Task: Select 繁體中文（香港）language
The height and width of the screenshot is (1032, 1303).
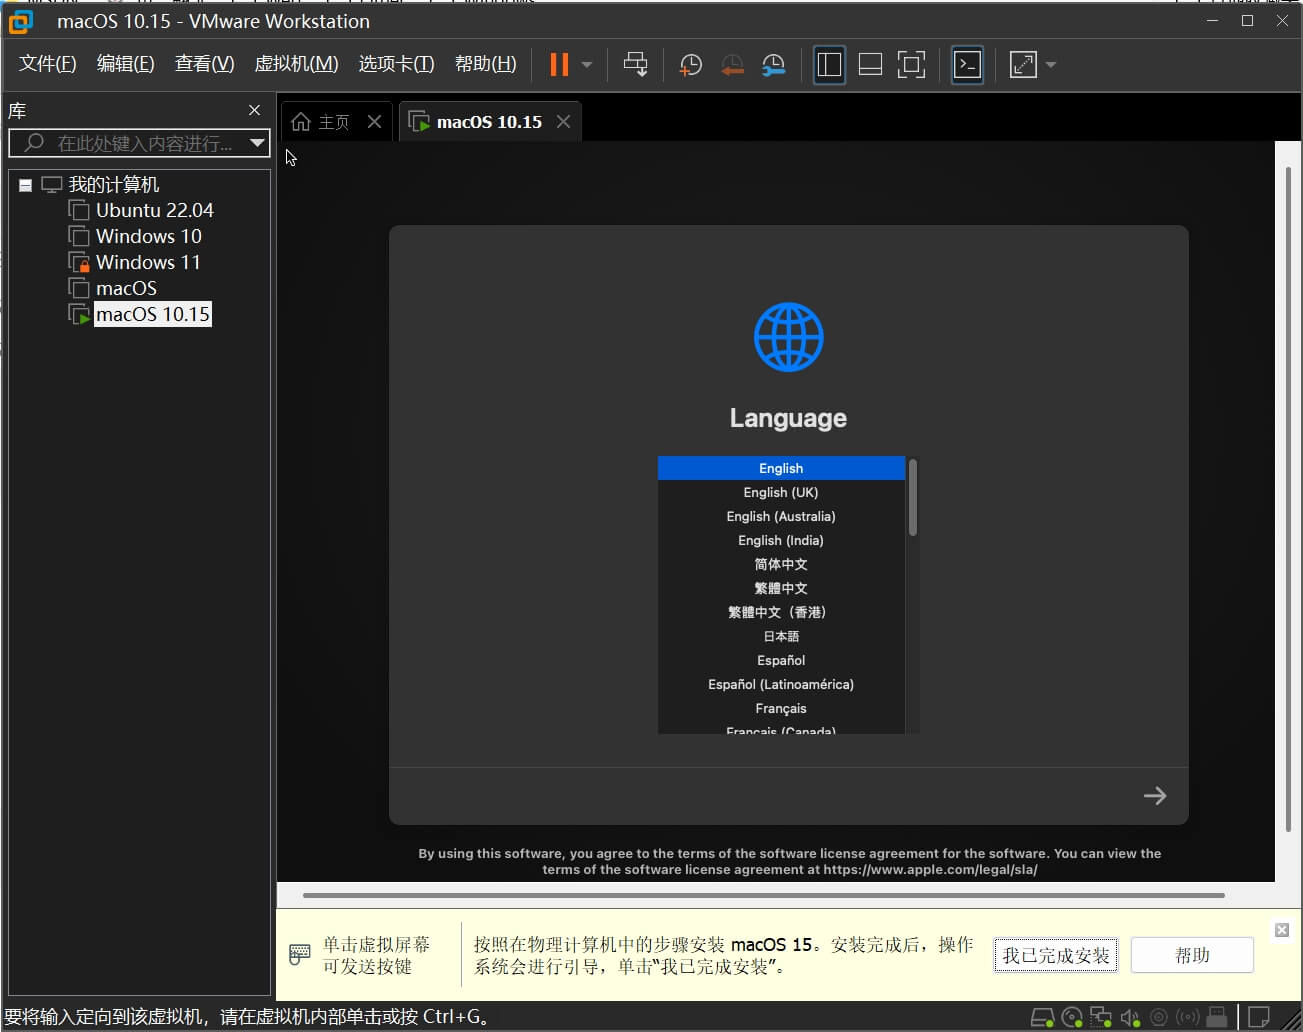Action: [781, 612]
